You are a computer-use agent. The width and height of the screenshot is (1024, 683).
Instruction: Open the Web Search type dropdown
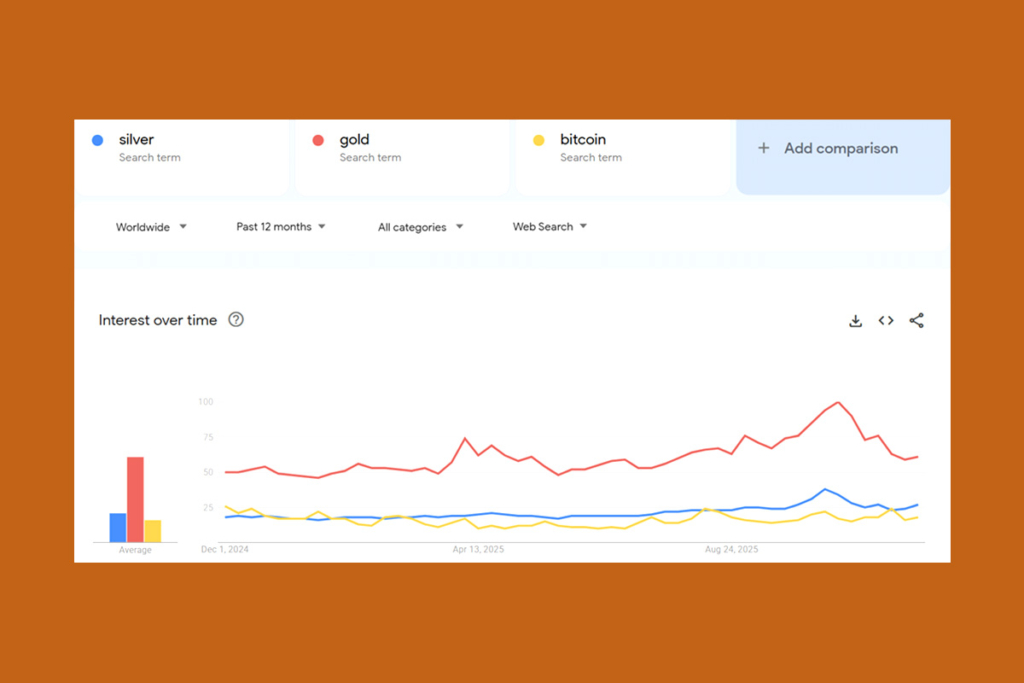(548, 227)
